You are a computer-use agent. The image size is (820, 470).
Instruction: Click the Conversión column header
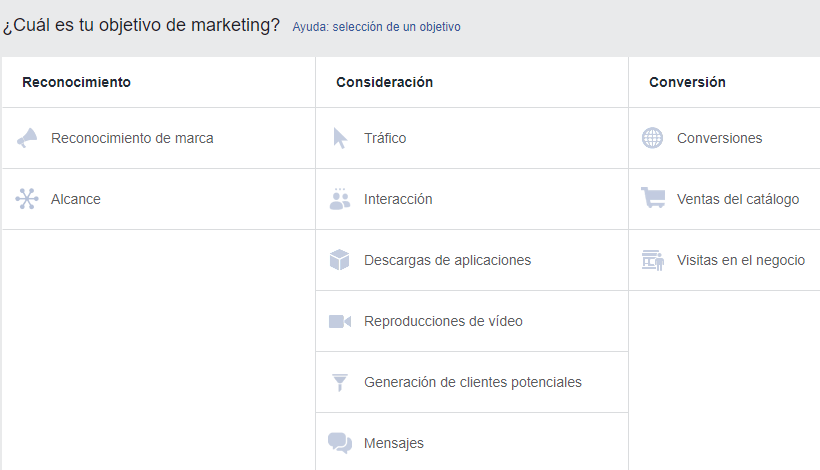click(687, 82)
